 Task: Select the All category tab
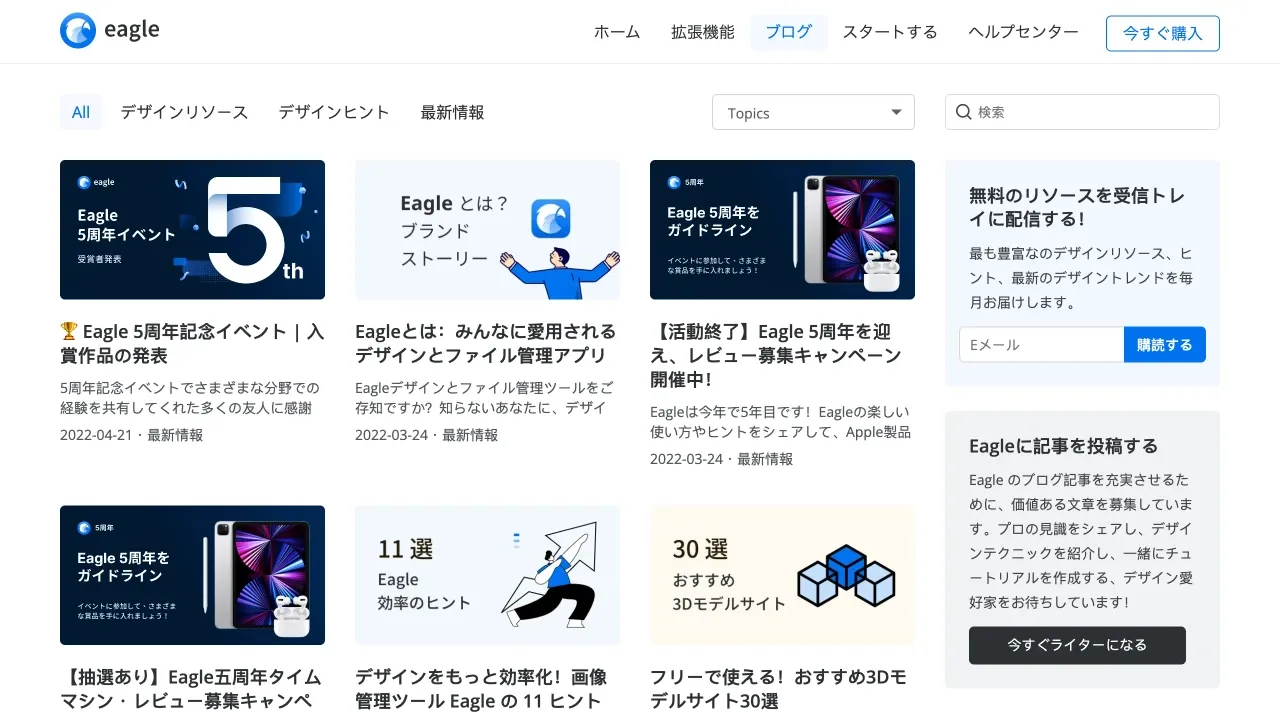81,112
